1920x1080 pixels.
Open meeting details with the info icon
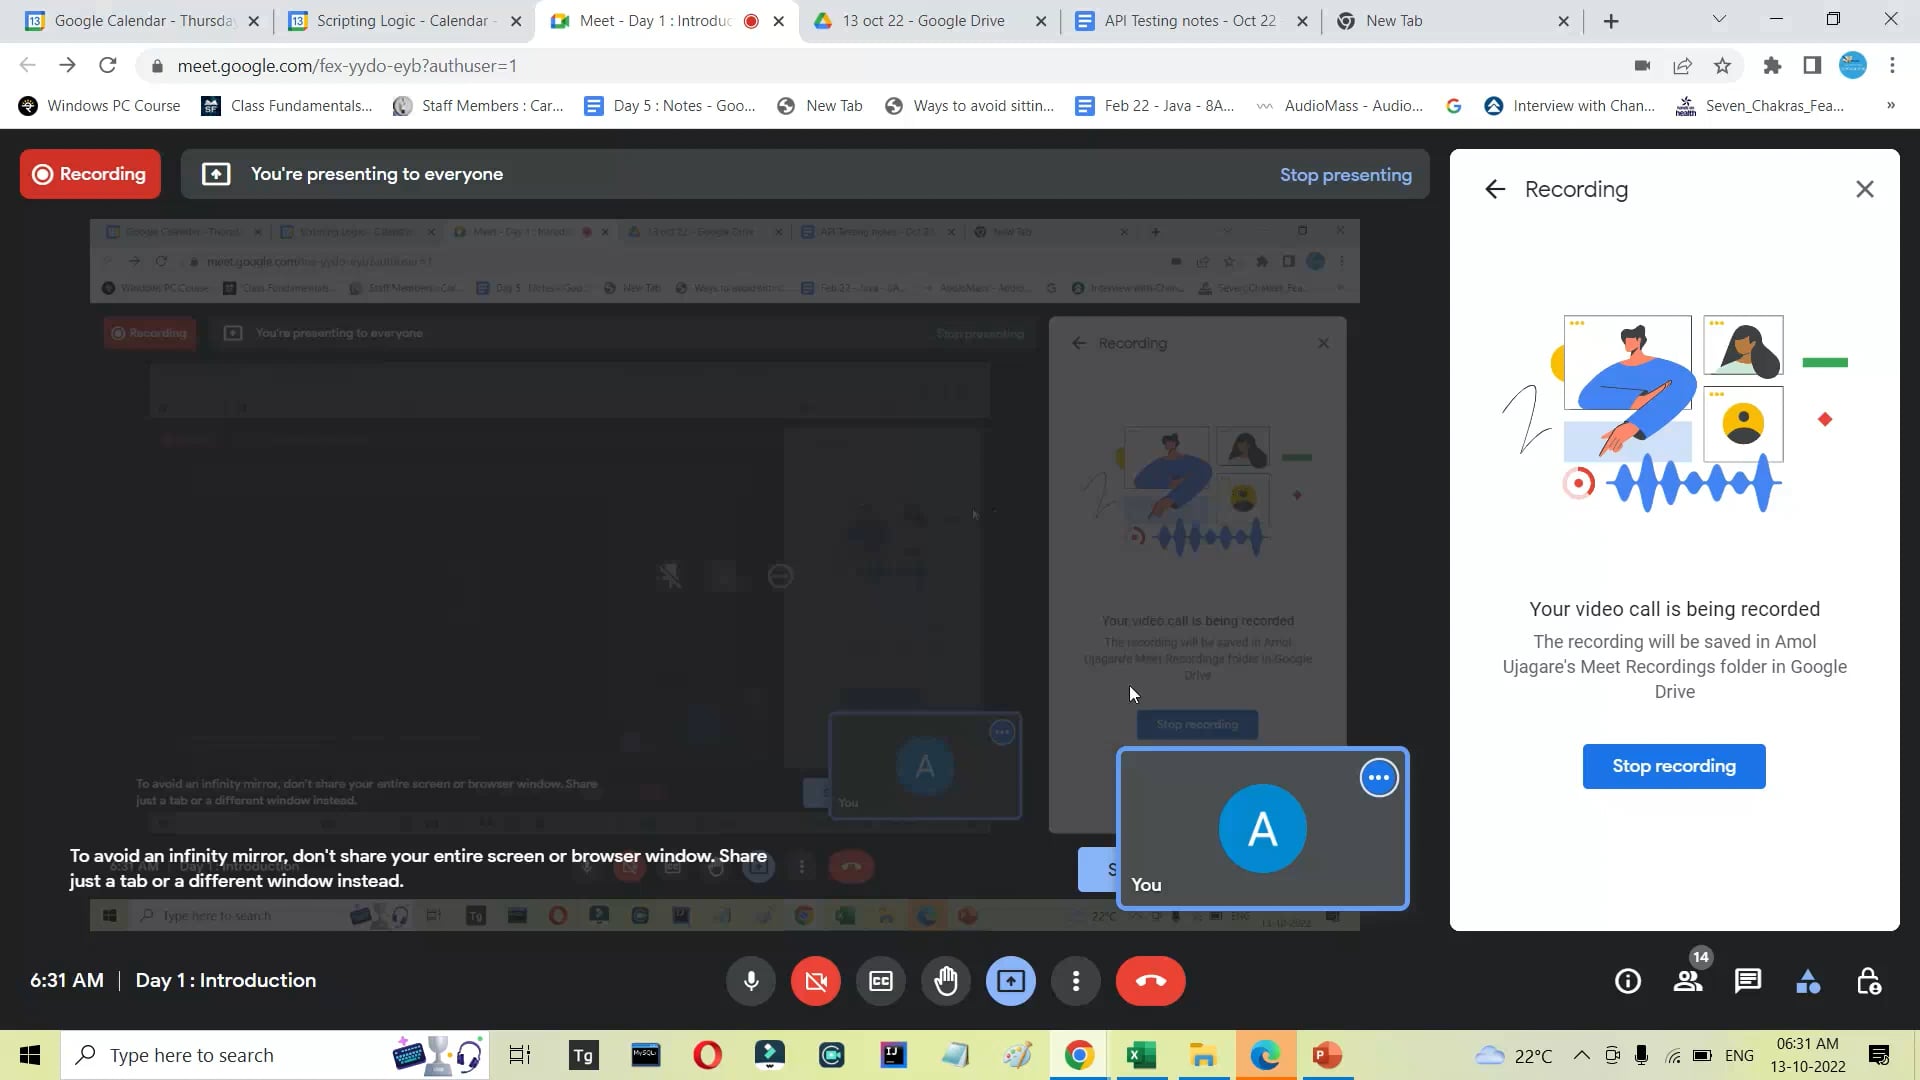[1627, 981]
